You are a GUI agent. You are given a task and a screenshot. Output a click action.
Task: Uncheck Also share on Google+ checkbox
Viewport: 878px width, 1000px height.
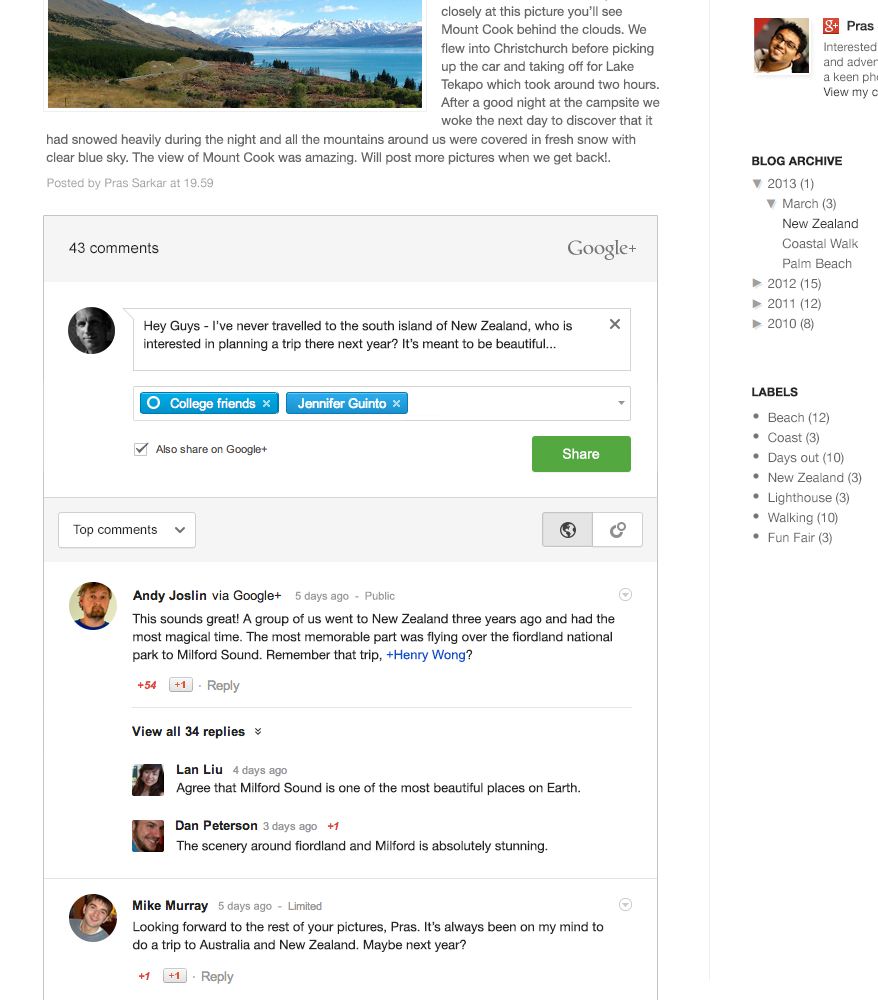141,450
